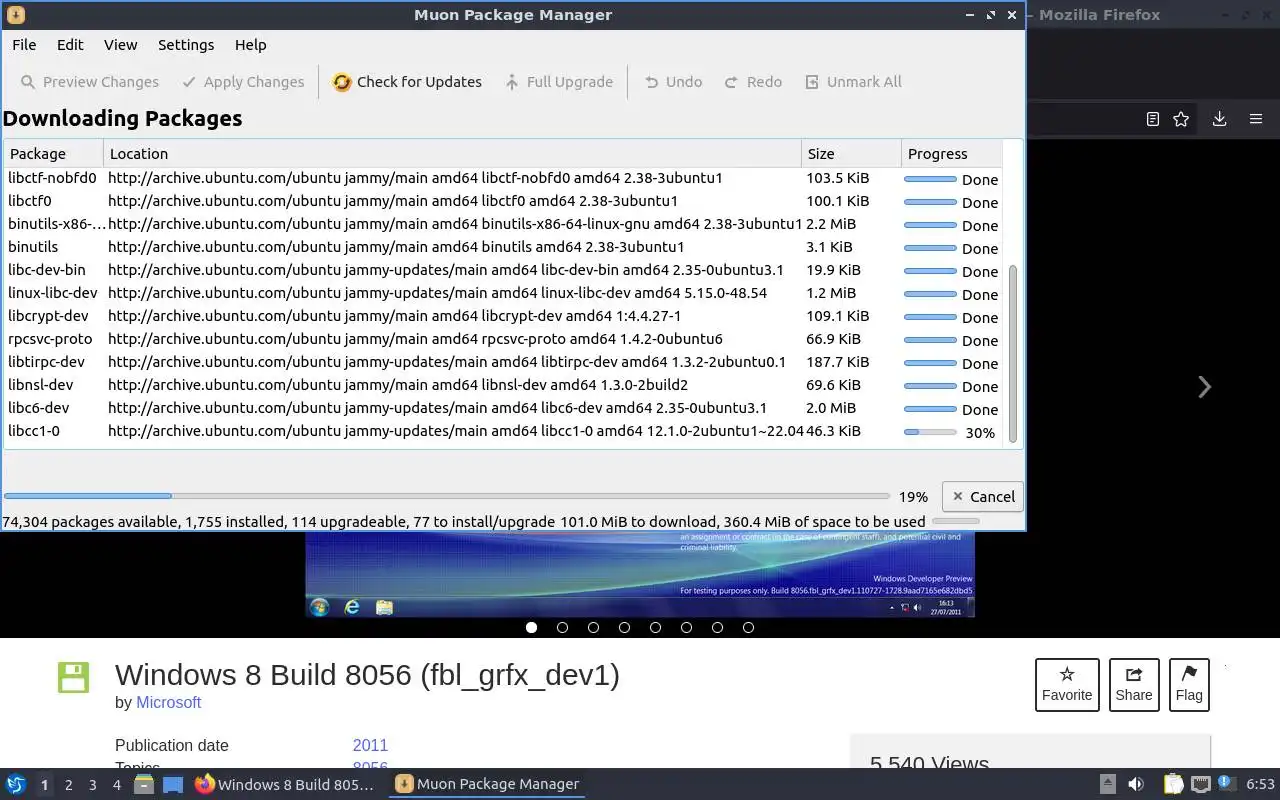Open the Edit menu
1280x800 pixels.
70,45
